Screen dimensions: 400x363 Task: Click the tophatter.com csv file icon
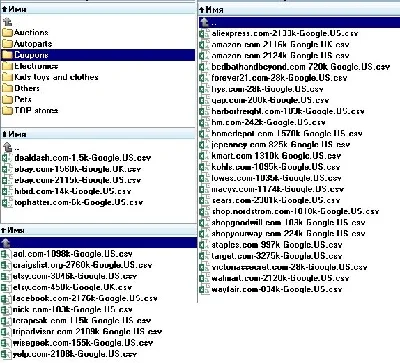click(x=6, y=202)
